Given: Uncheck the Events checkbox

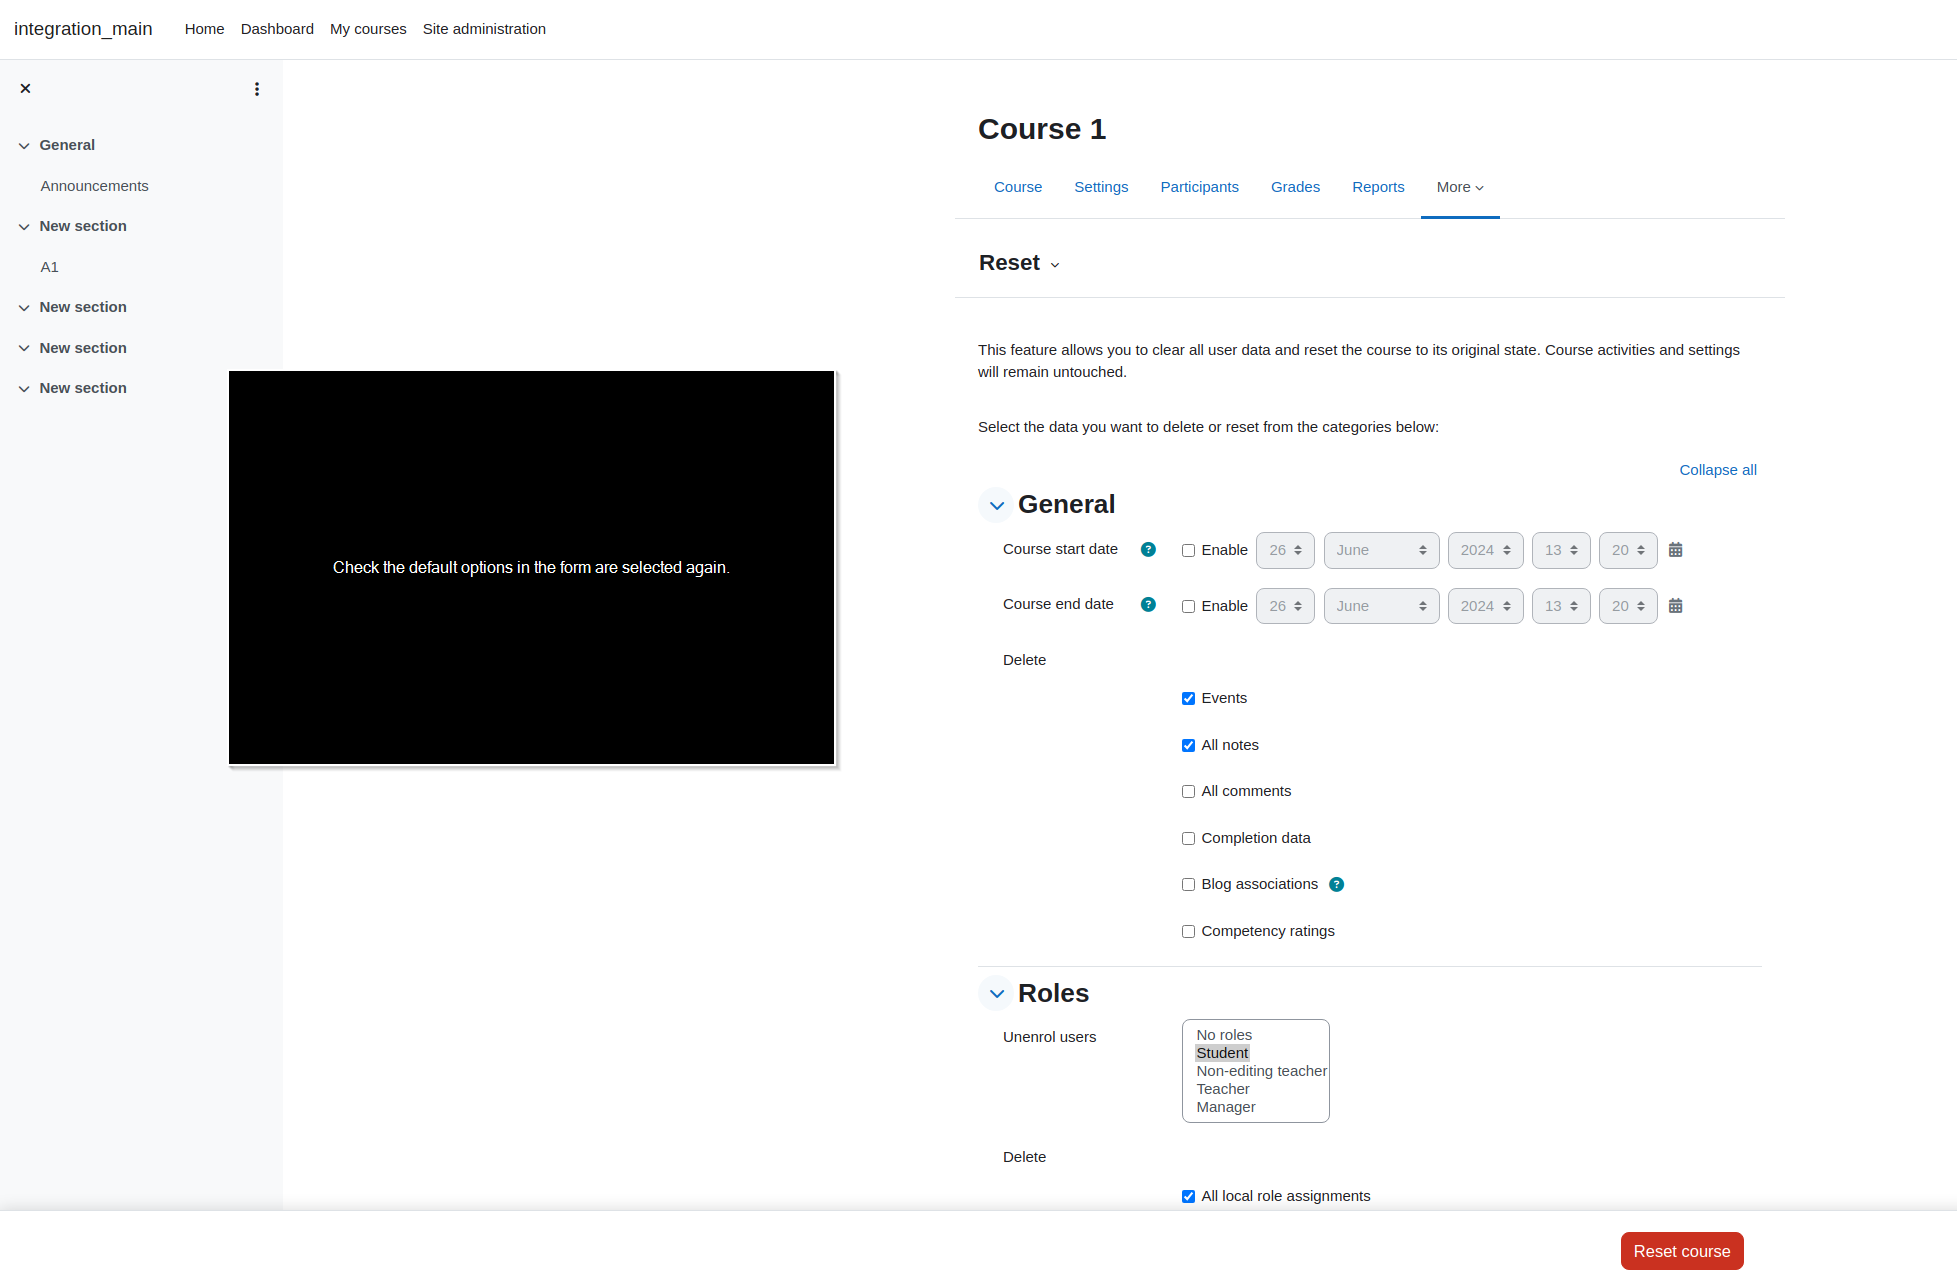Looking at the screenshot, I should (x=1188, y=699).
